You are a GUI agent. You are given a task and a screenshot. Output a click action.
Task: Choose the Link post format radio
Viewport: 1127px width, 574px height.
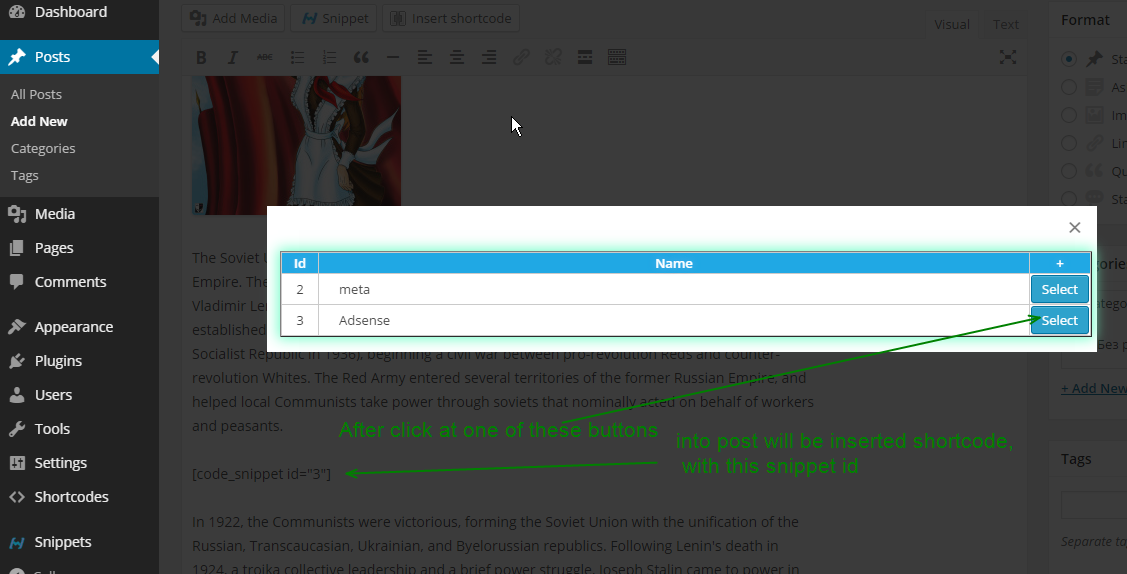pyautogui.click(x=1069, y=143)
